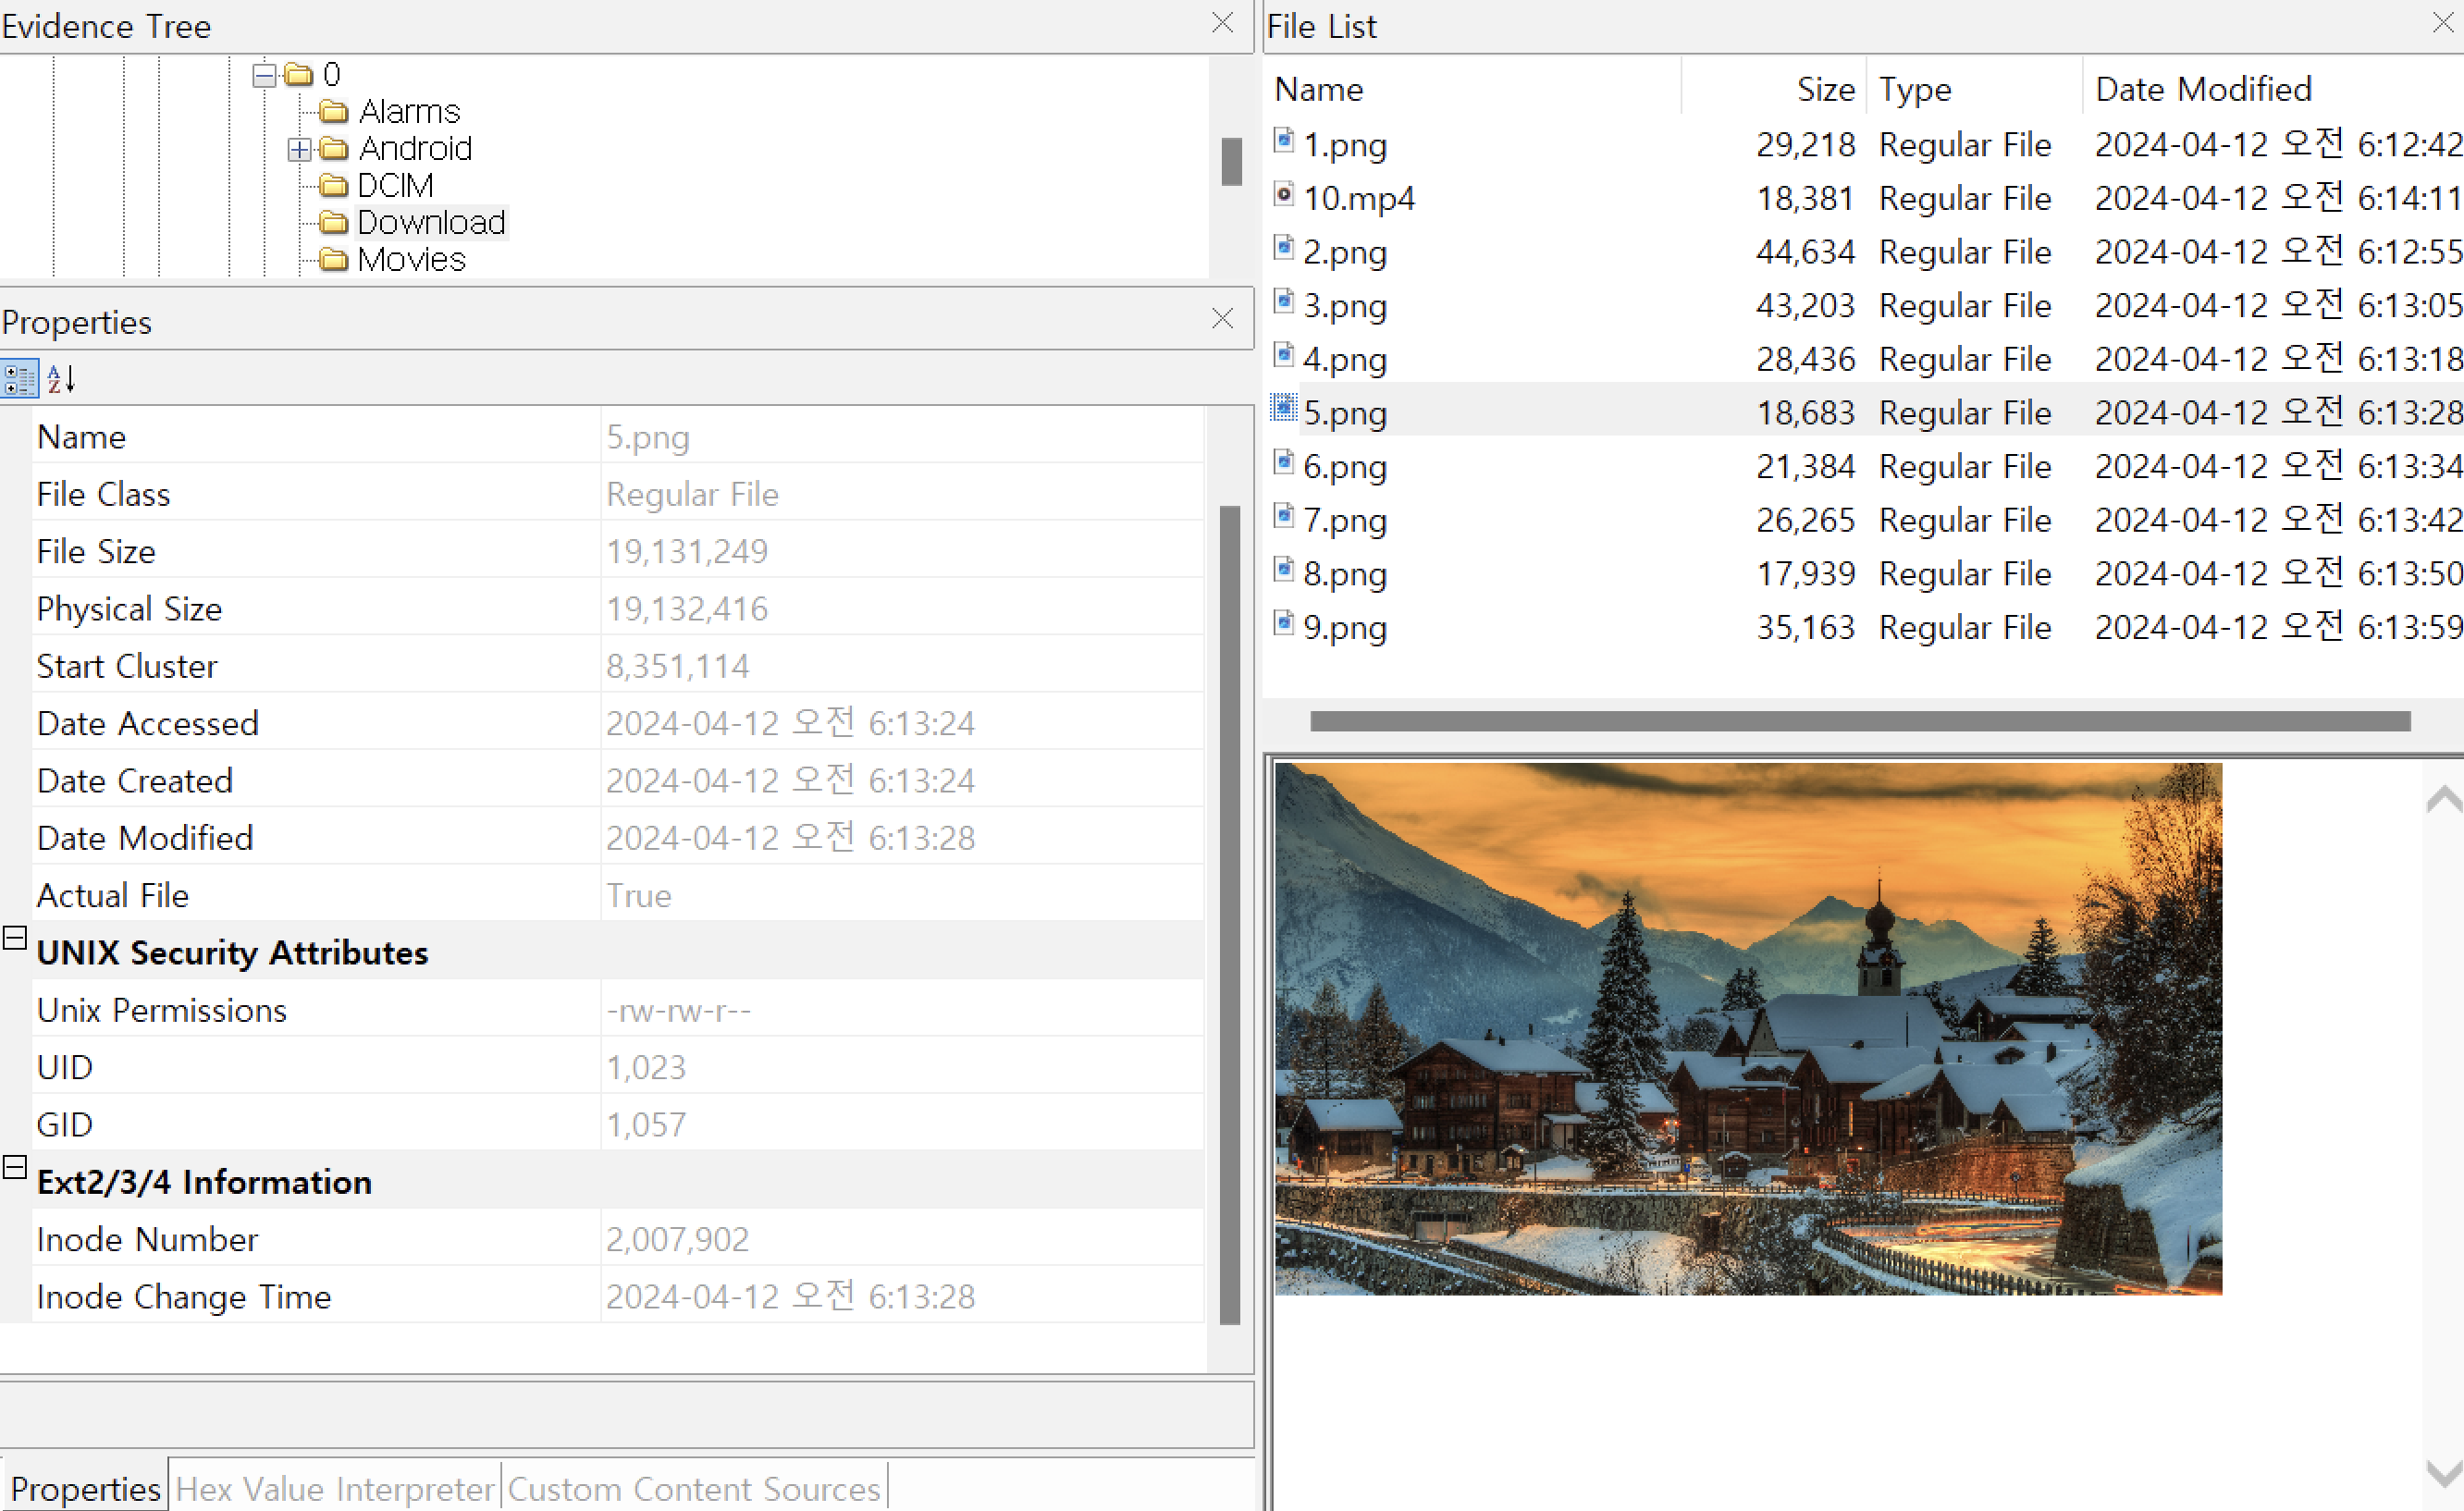Click the Date Modified property row label
The image size is (2464, 1511).
(145, 838)
